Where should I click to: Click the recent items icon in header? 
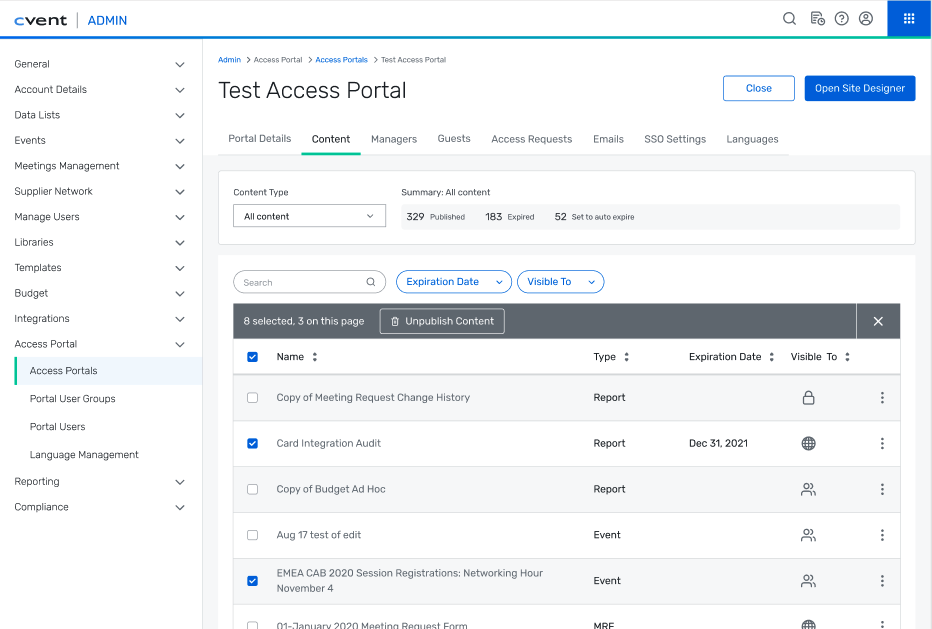[x=817, y=19]
